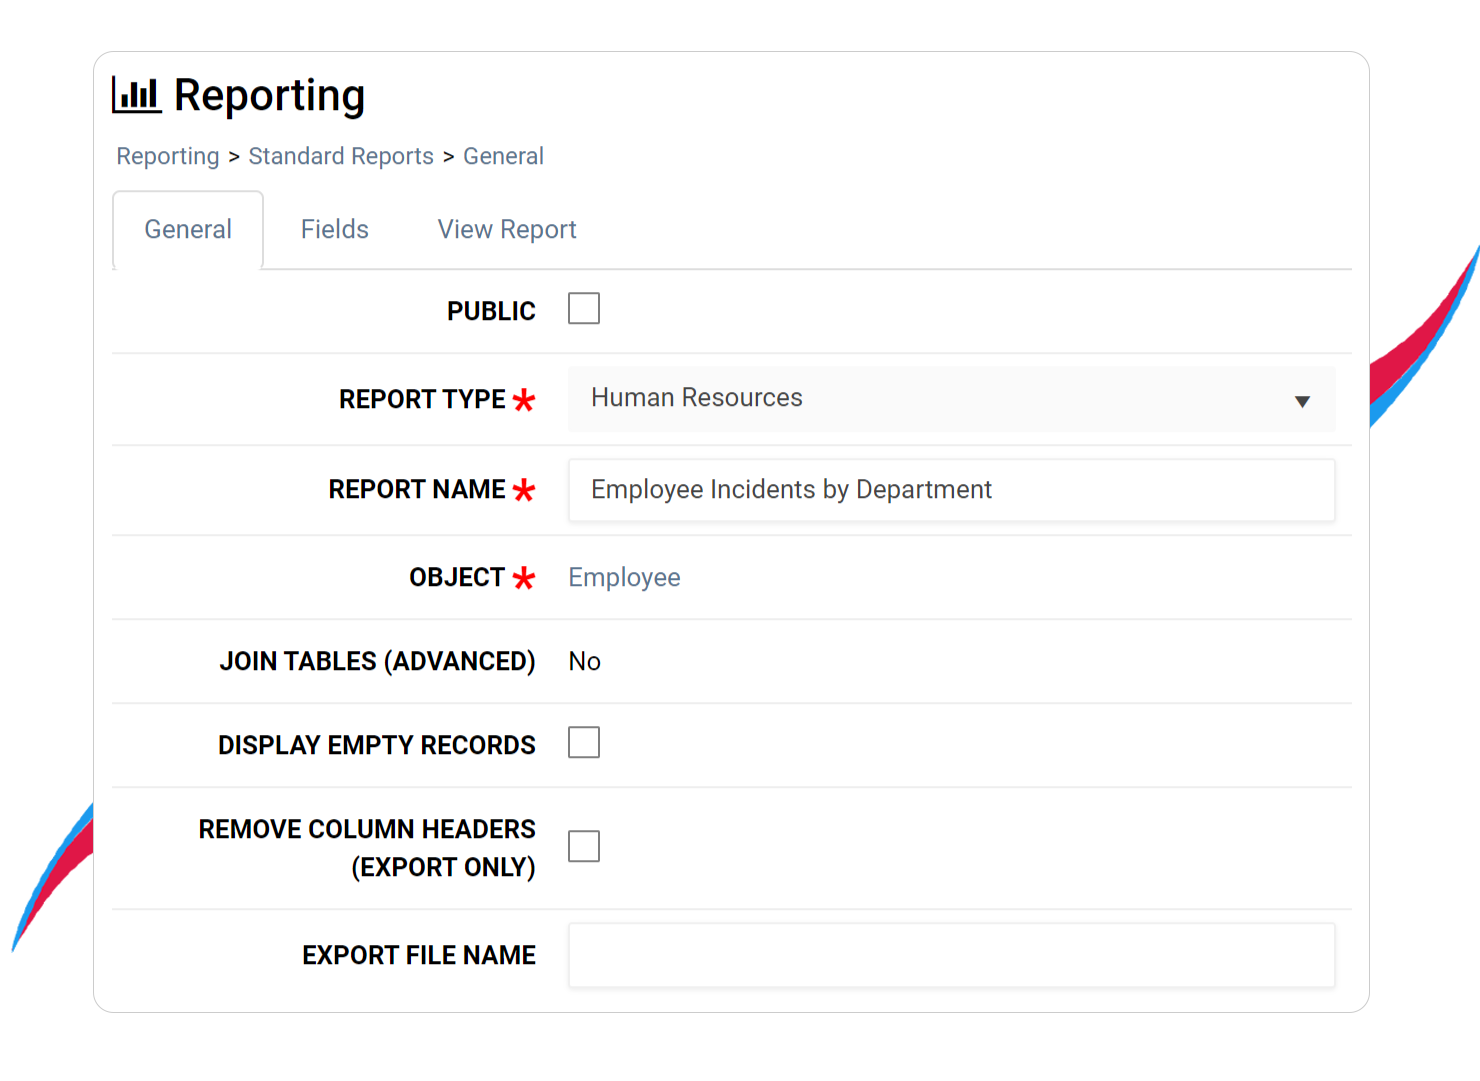Focus the Export File Name field
The width and height of the screenshot is (1480, 1081).
(951, 955)
